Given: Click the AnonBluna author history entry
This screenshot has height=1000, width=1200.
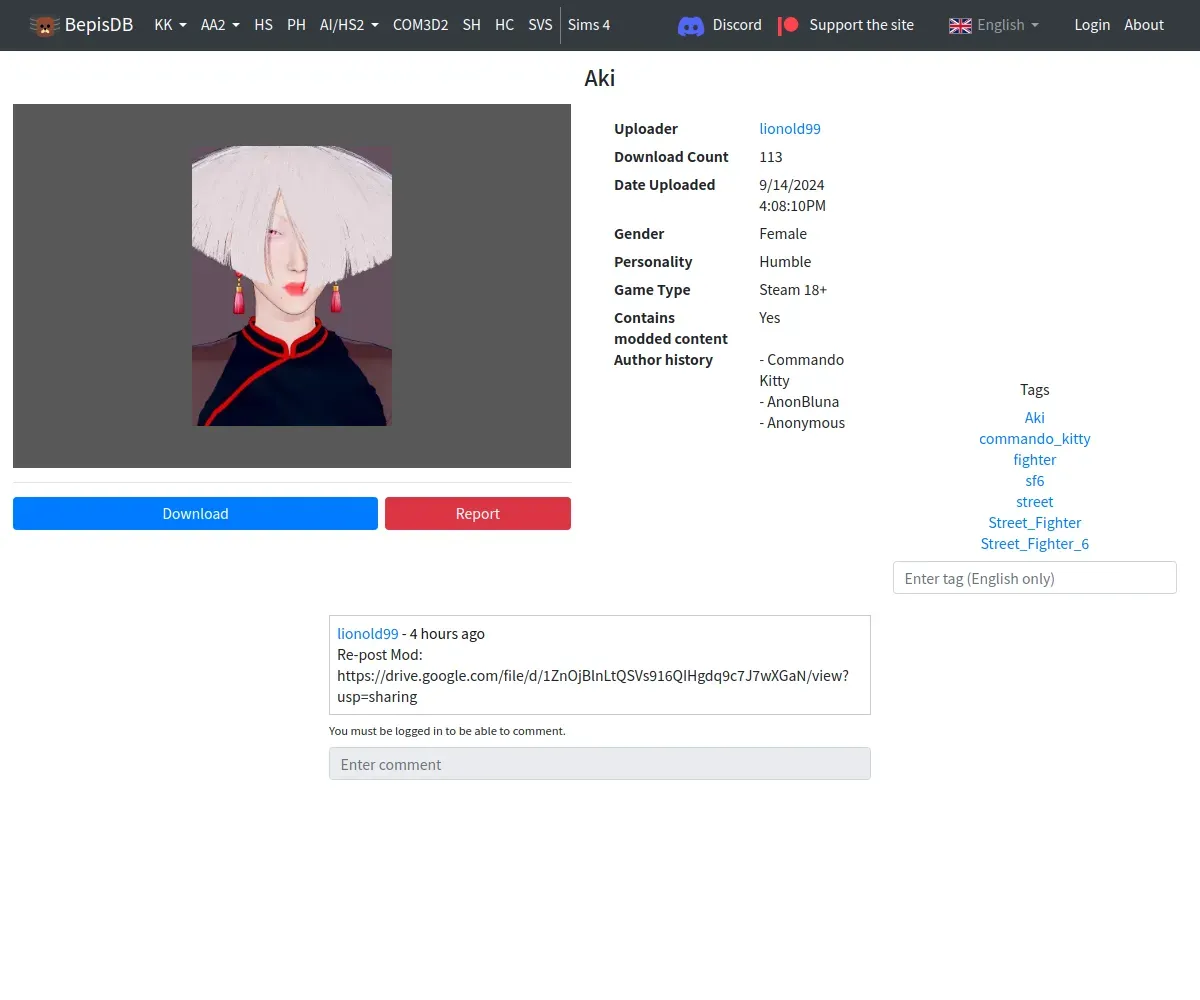Looking at the screenshot, I should click(x=799, y=401).
